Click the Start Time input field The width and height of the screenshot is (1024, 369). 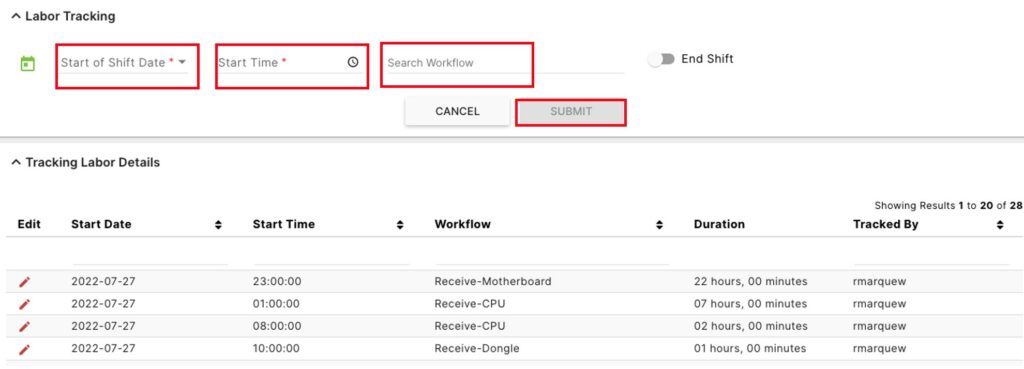coord(289,63)
